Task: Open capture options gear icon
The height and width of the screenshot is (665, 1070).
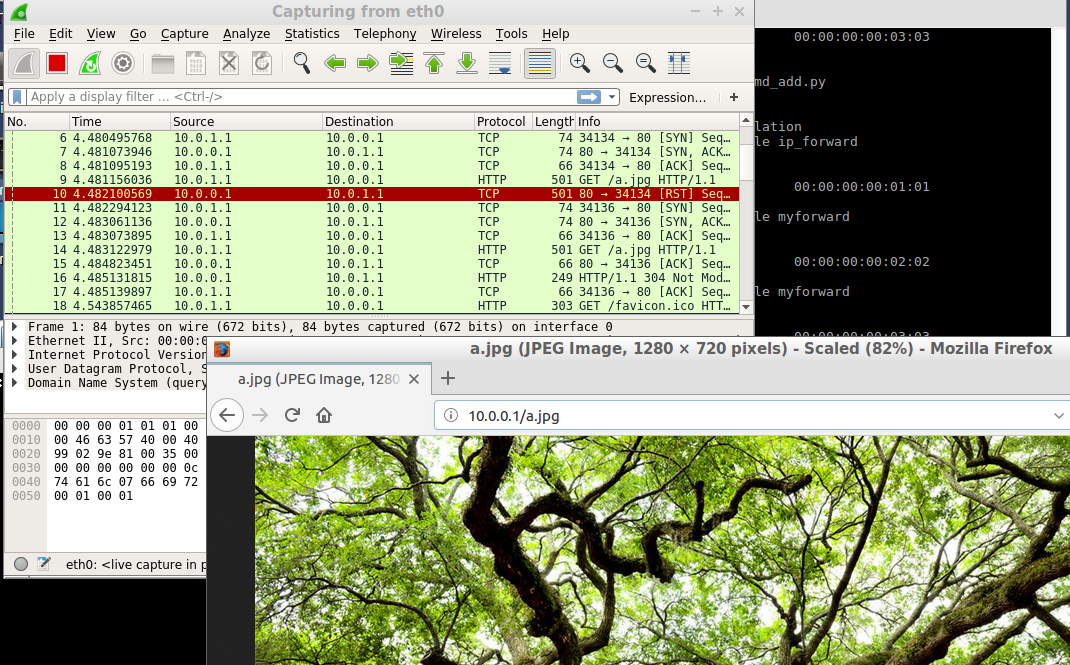Action: 123,63
